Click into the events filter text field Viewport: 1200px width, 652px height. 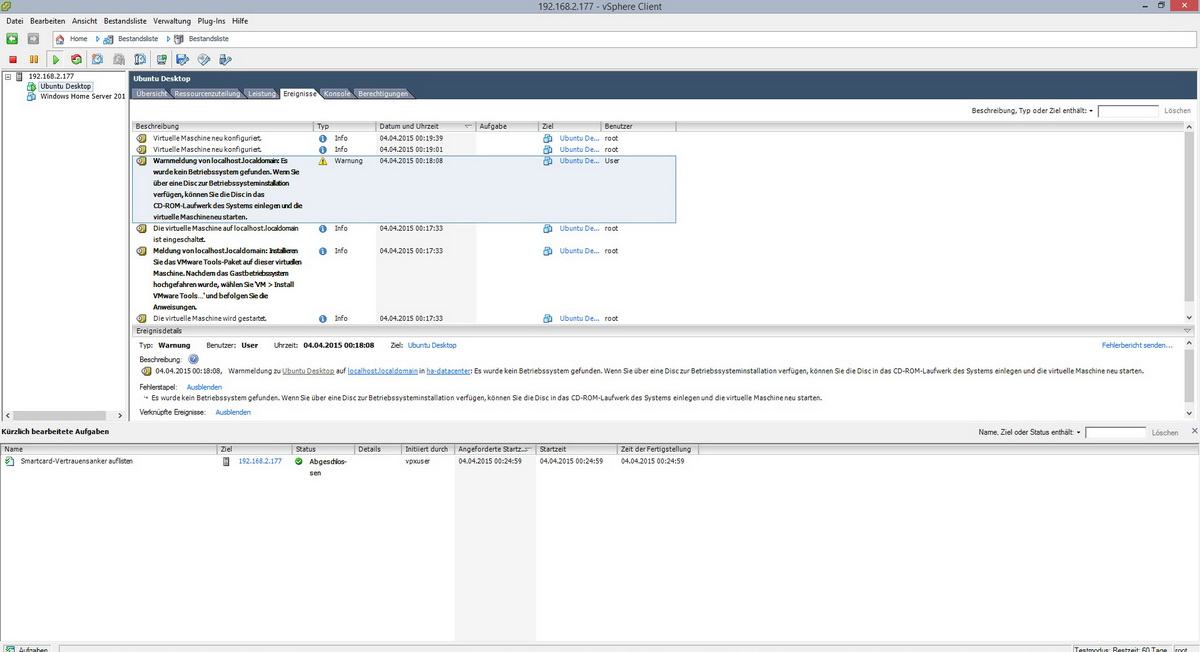coord(1128,111)
